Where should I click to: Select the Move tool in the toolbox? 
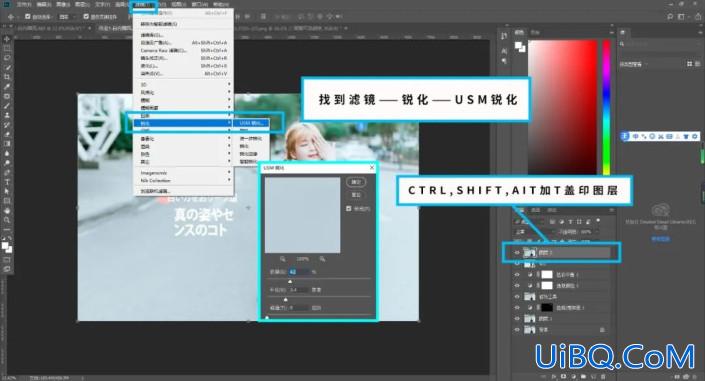(7, 40)
